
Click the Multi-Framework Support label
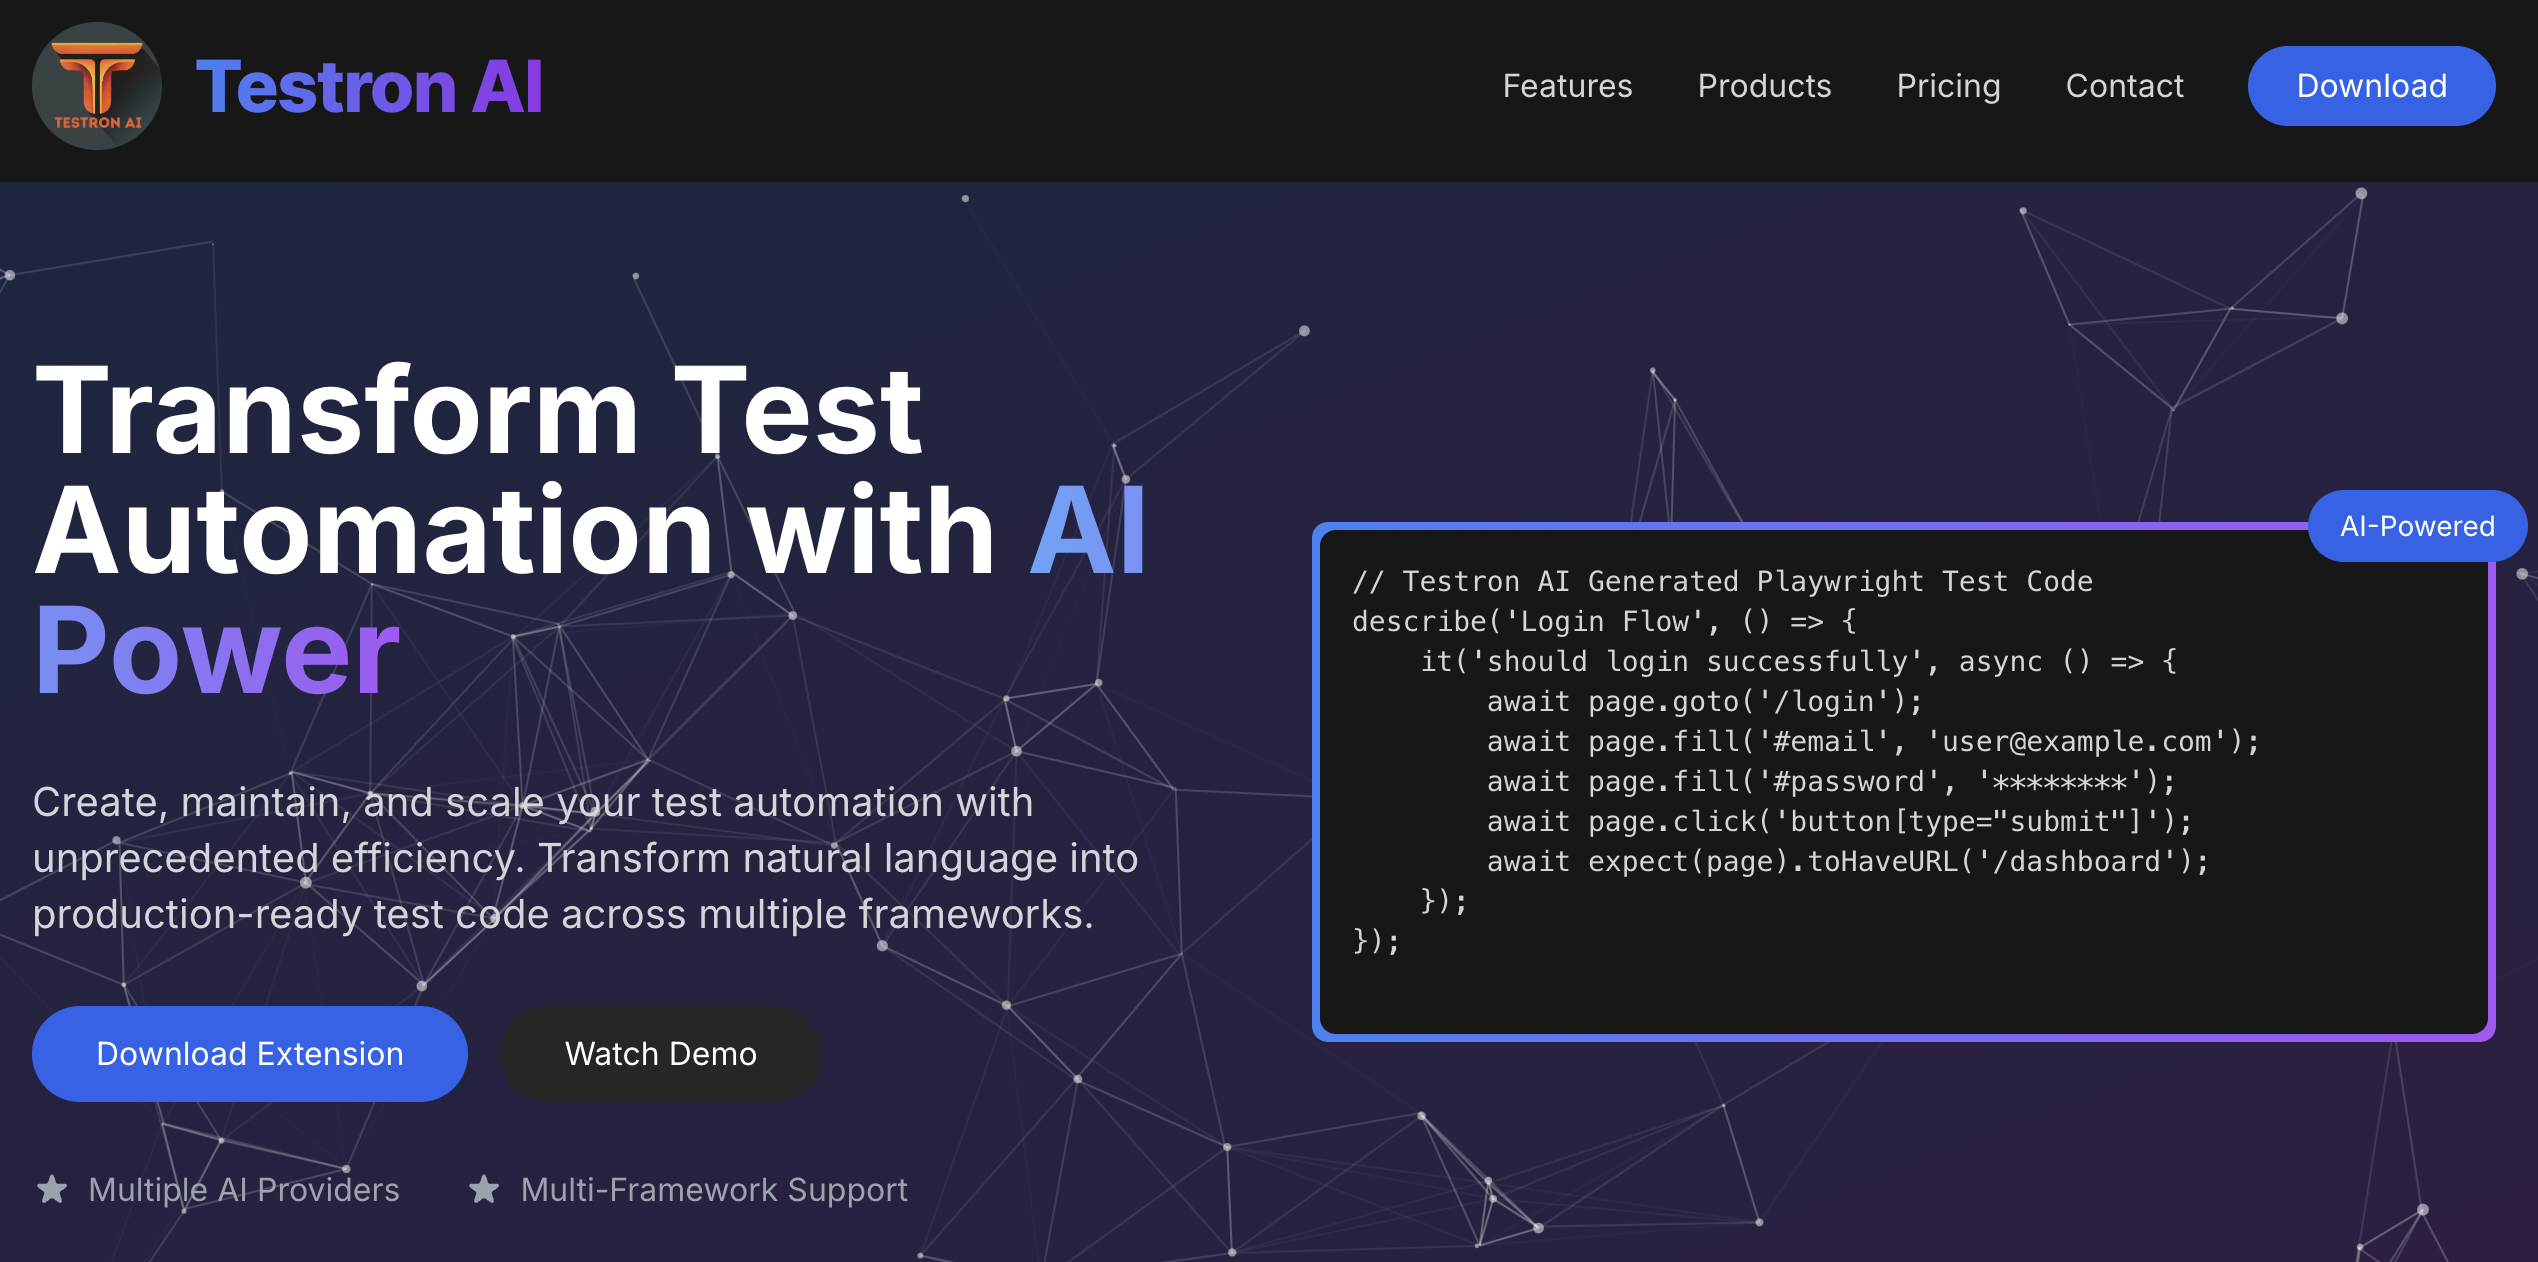click(x=712, y=1190)
